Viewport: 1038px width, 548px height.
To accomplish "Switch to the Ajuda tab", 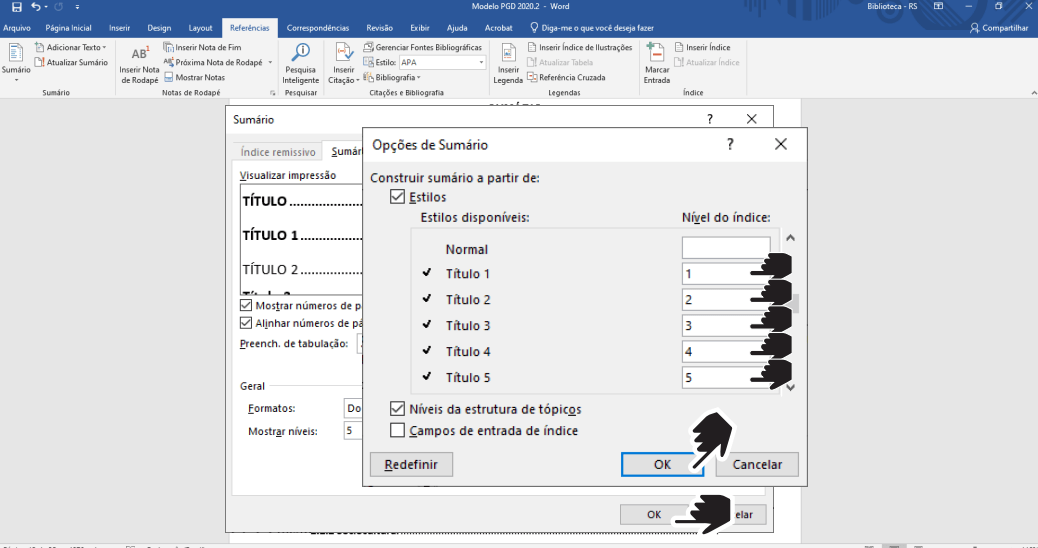I will tap(457, 28).
